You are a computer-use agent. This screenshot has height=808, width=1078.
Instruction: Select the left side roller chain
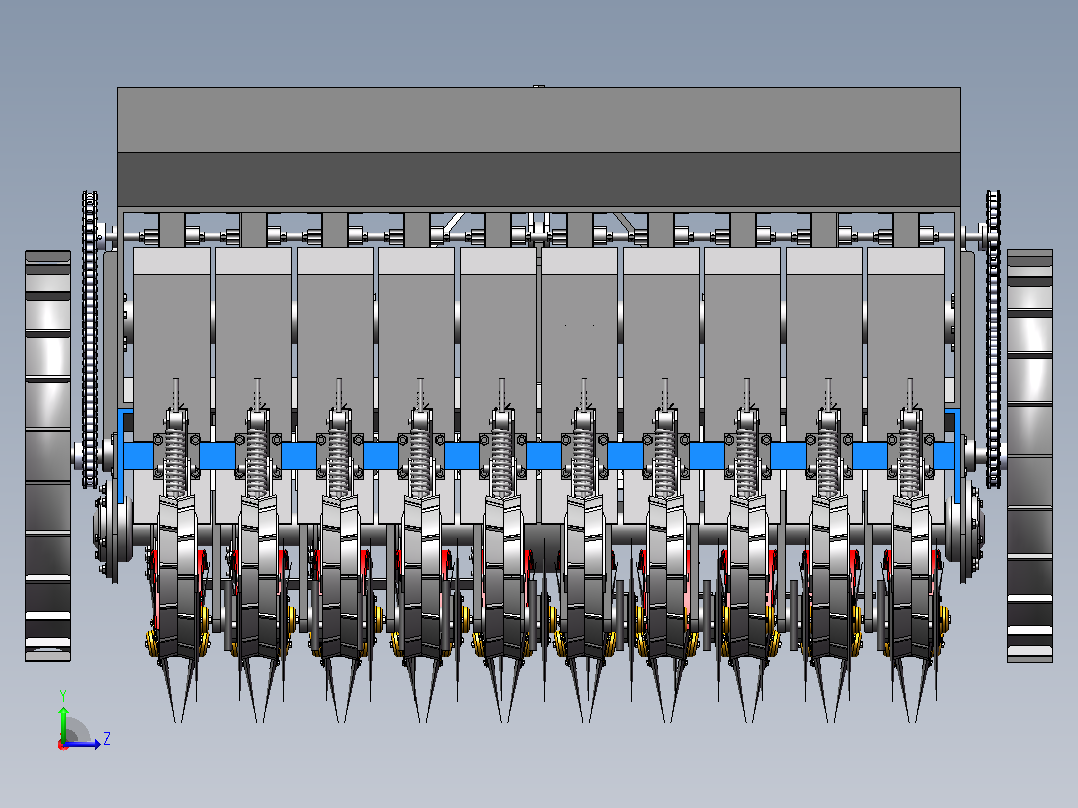[90, 340]
